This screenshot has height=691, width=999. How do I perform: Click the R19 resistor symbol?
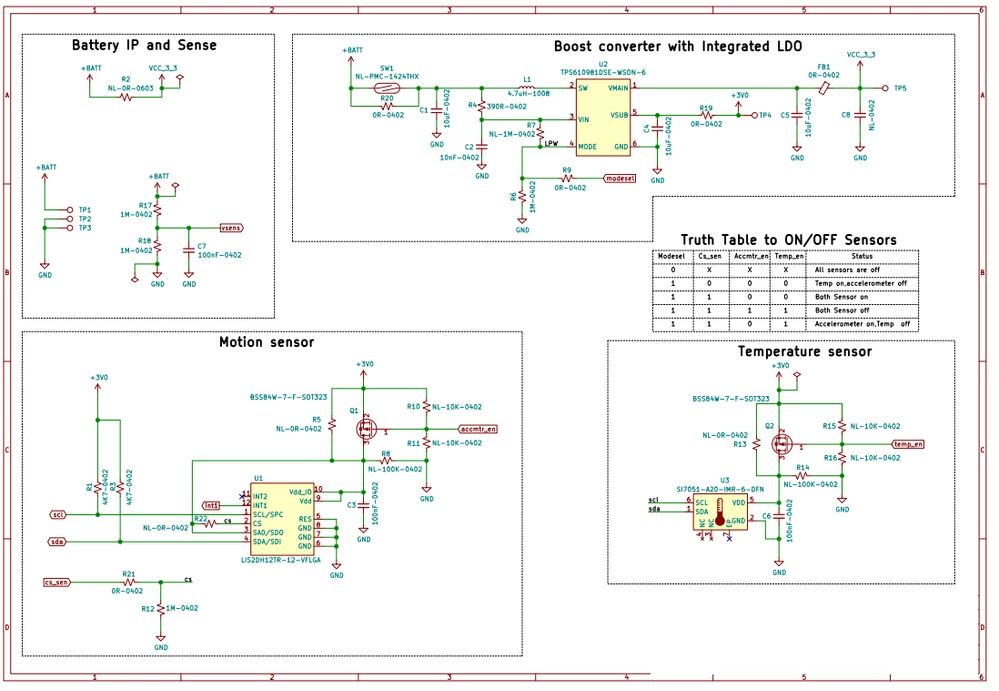[x=706, y=115]
